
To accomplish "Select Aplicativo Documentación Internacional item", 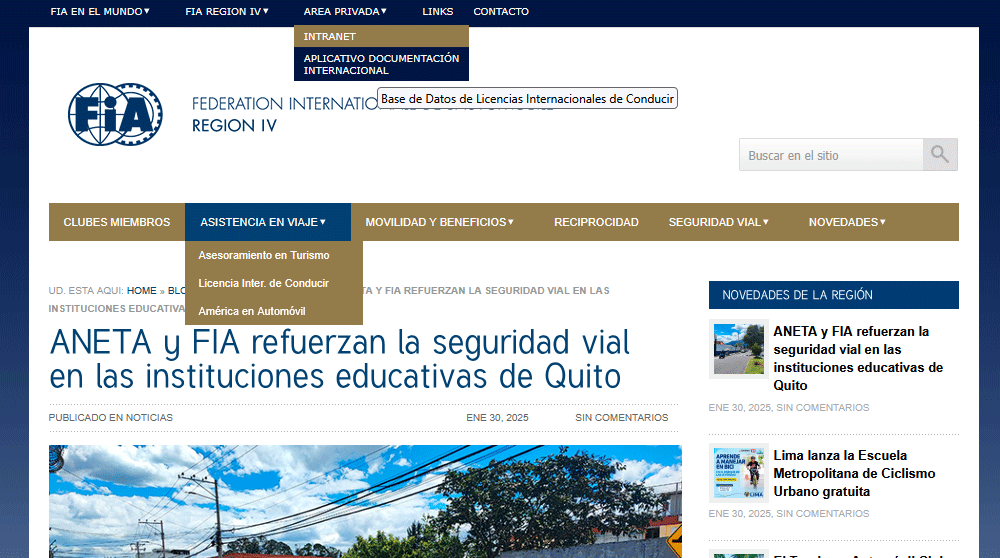I will pyautogui.click(x=381, y=64).
